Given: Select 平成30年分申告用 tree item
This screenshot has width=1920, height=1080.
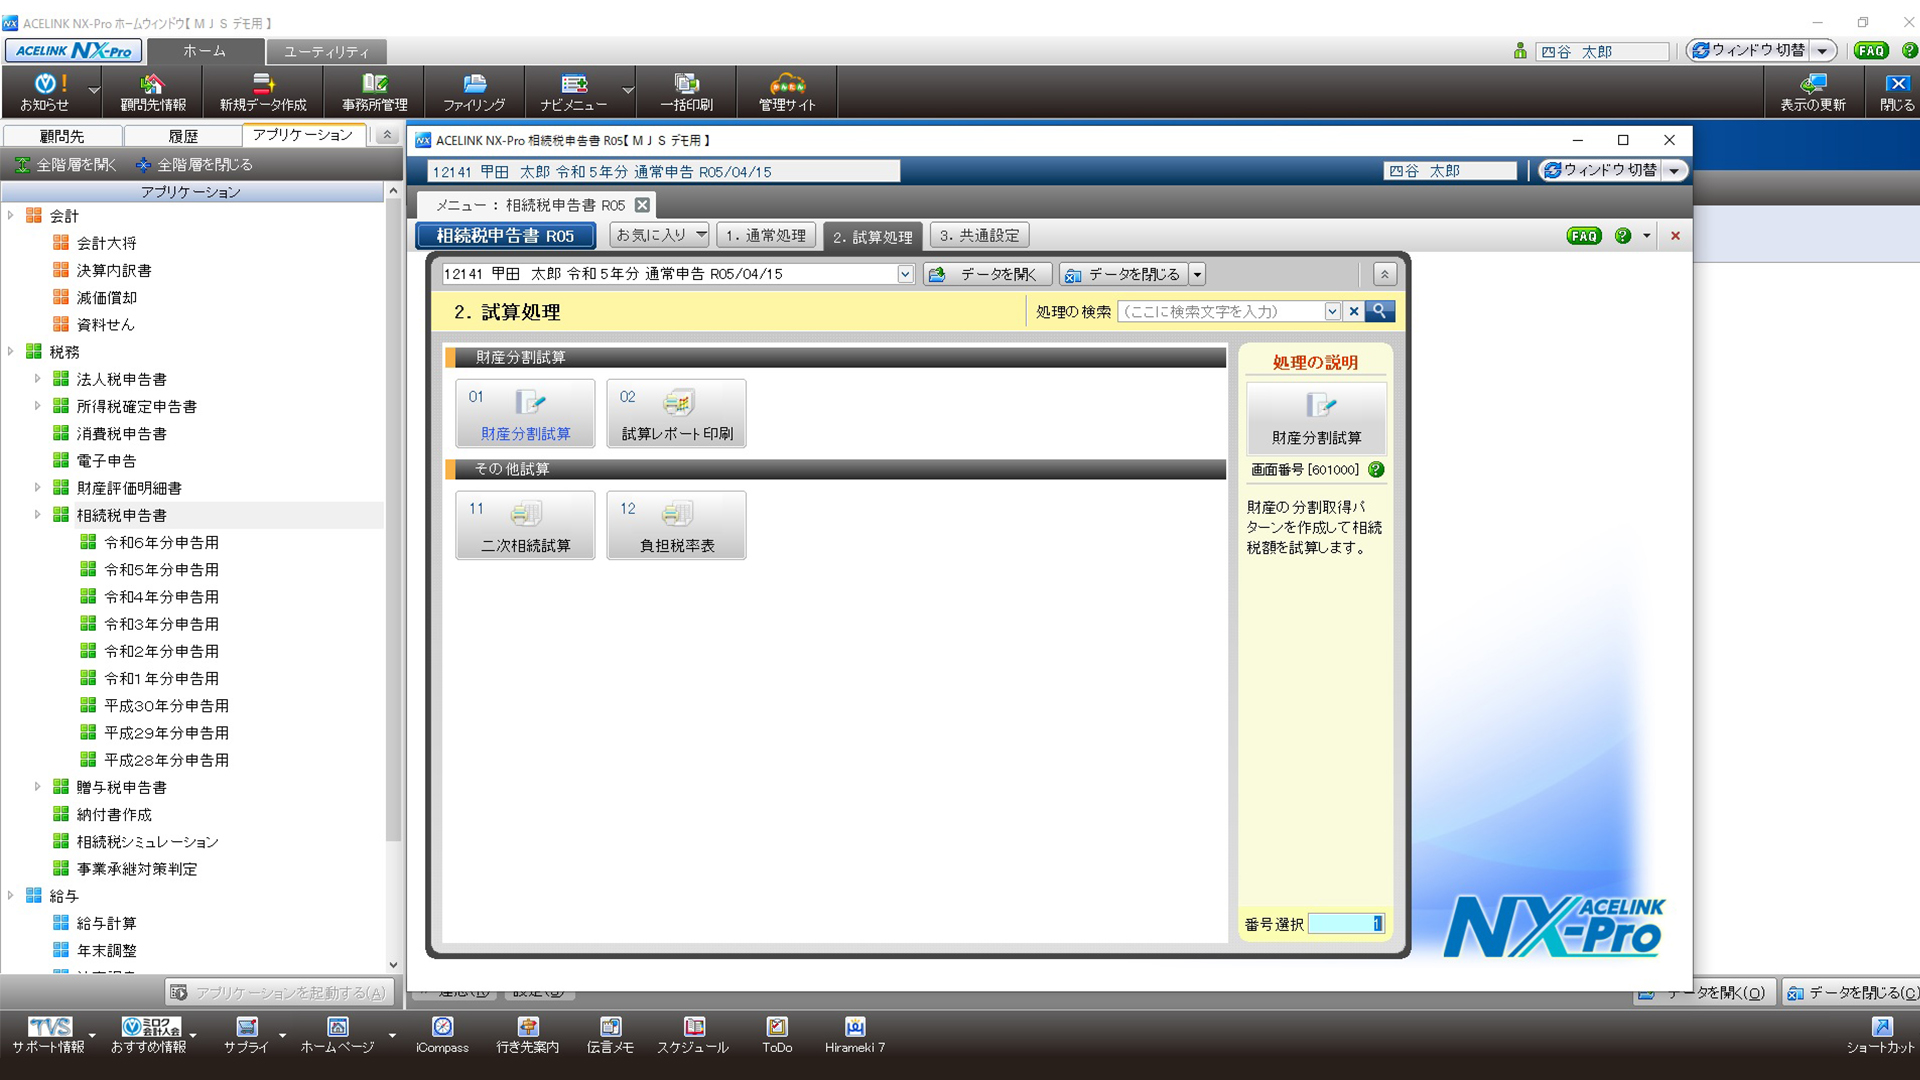Looking at the screenshot, I should [166, 705].
